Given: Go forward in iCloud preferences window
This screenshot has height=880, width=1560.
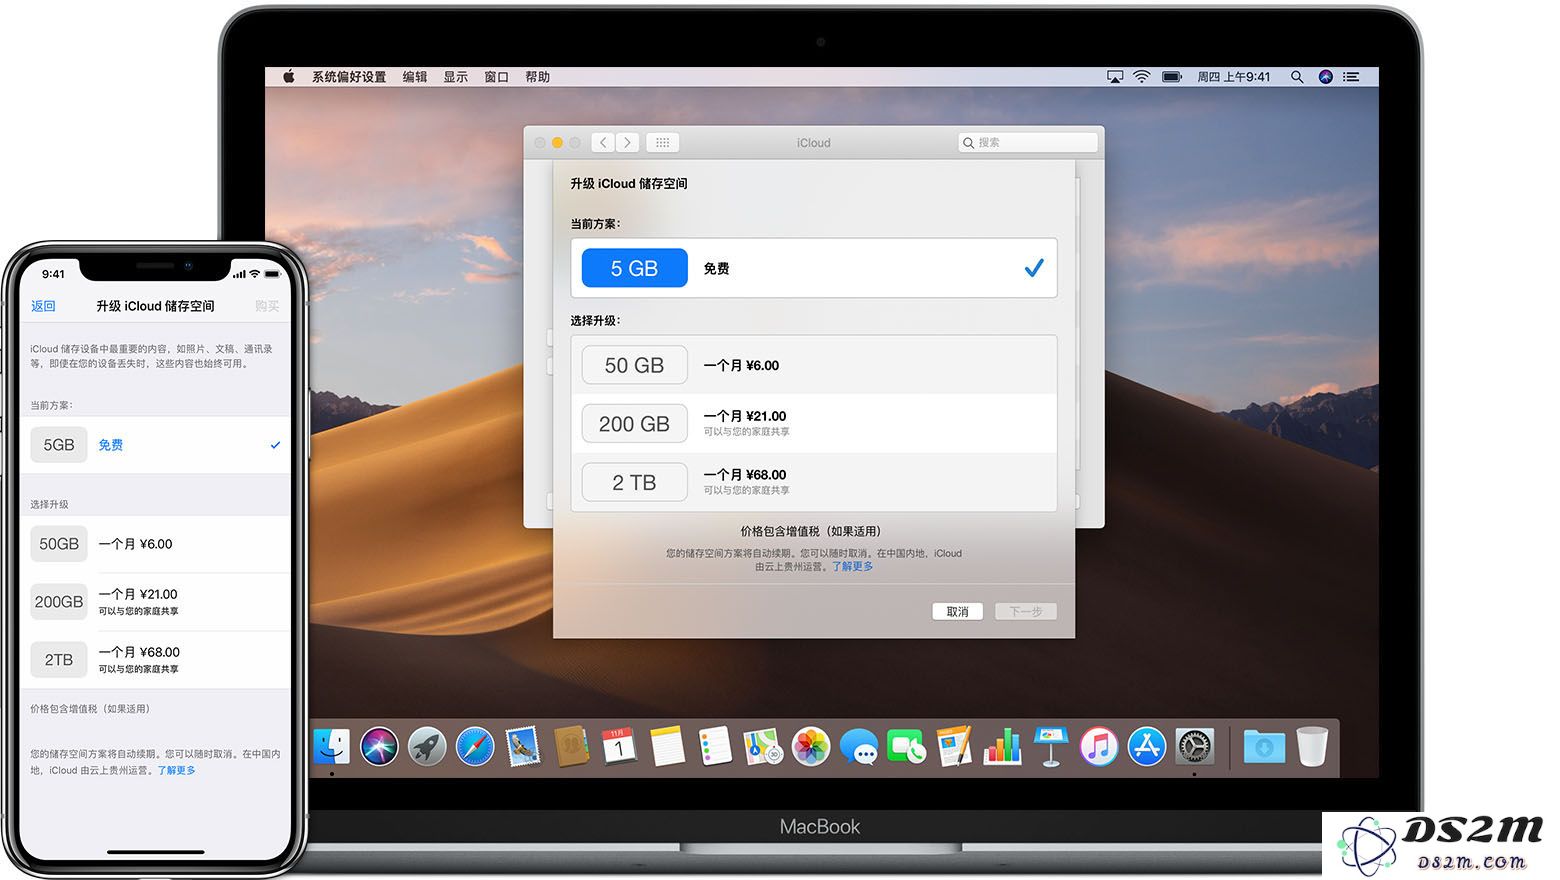Looking at the screenshot, I should coord(627,143).
